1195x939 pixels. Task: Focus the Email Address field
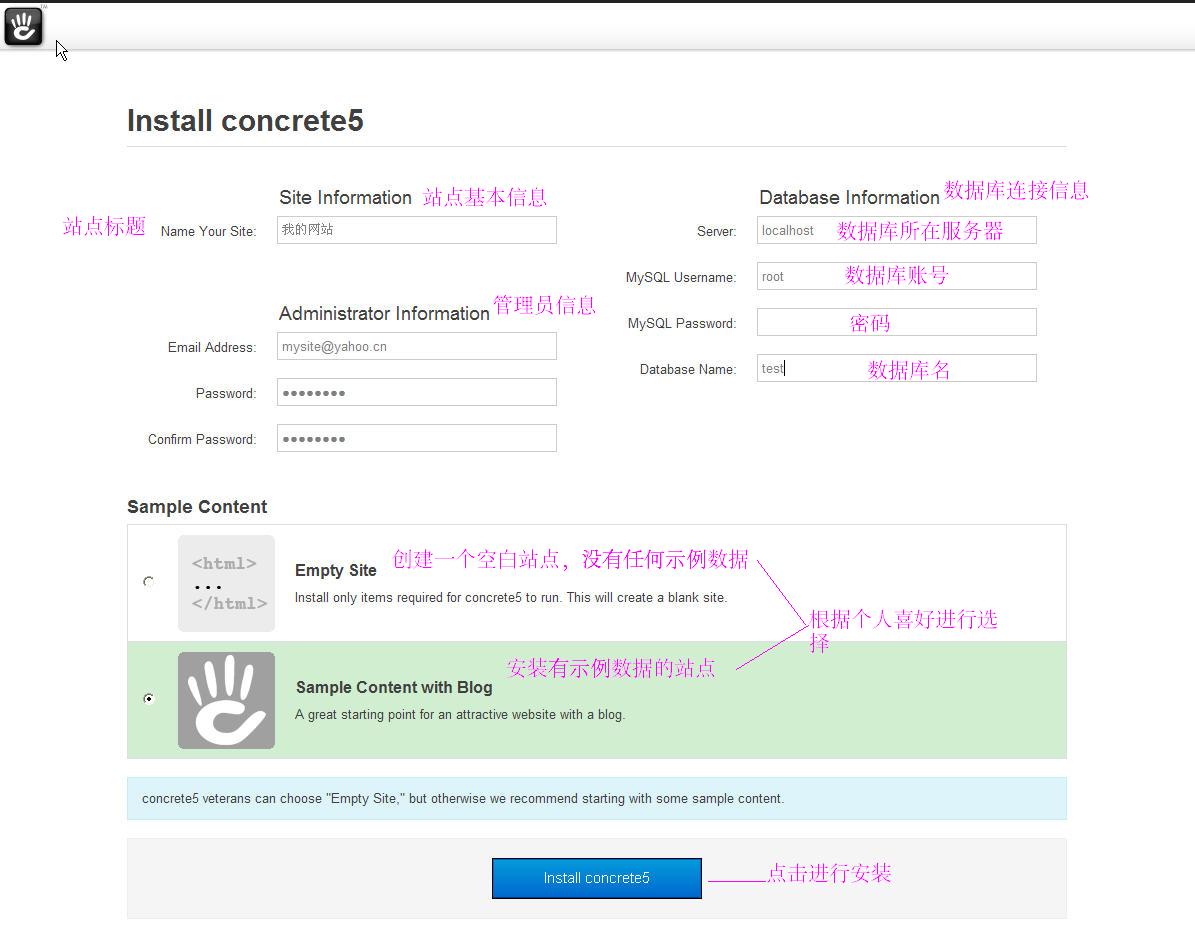point(417,346)
